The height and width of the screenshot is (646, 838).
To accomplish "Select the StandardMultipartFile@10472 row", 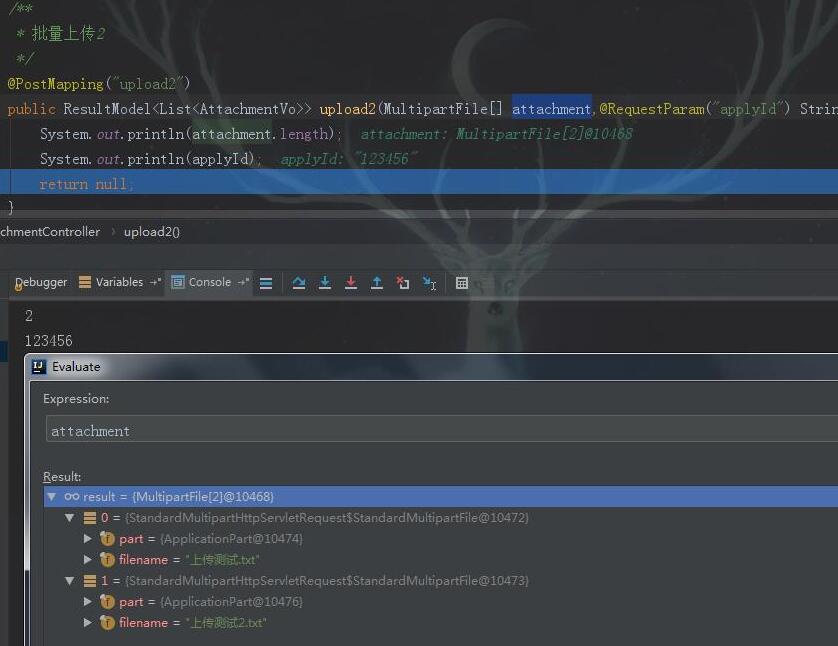I will (x=440, y=518).
